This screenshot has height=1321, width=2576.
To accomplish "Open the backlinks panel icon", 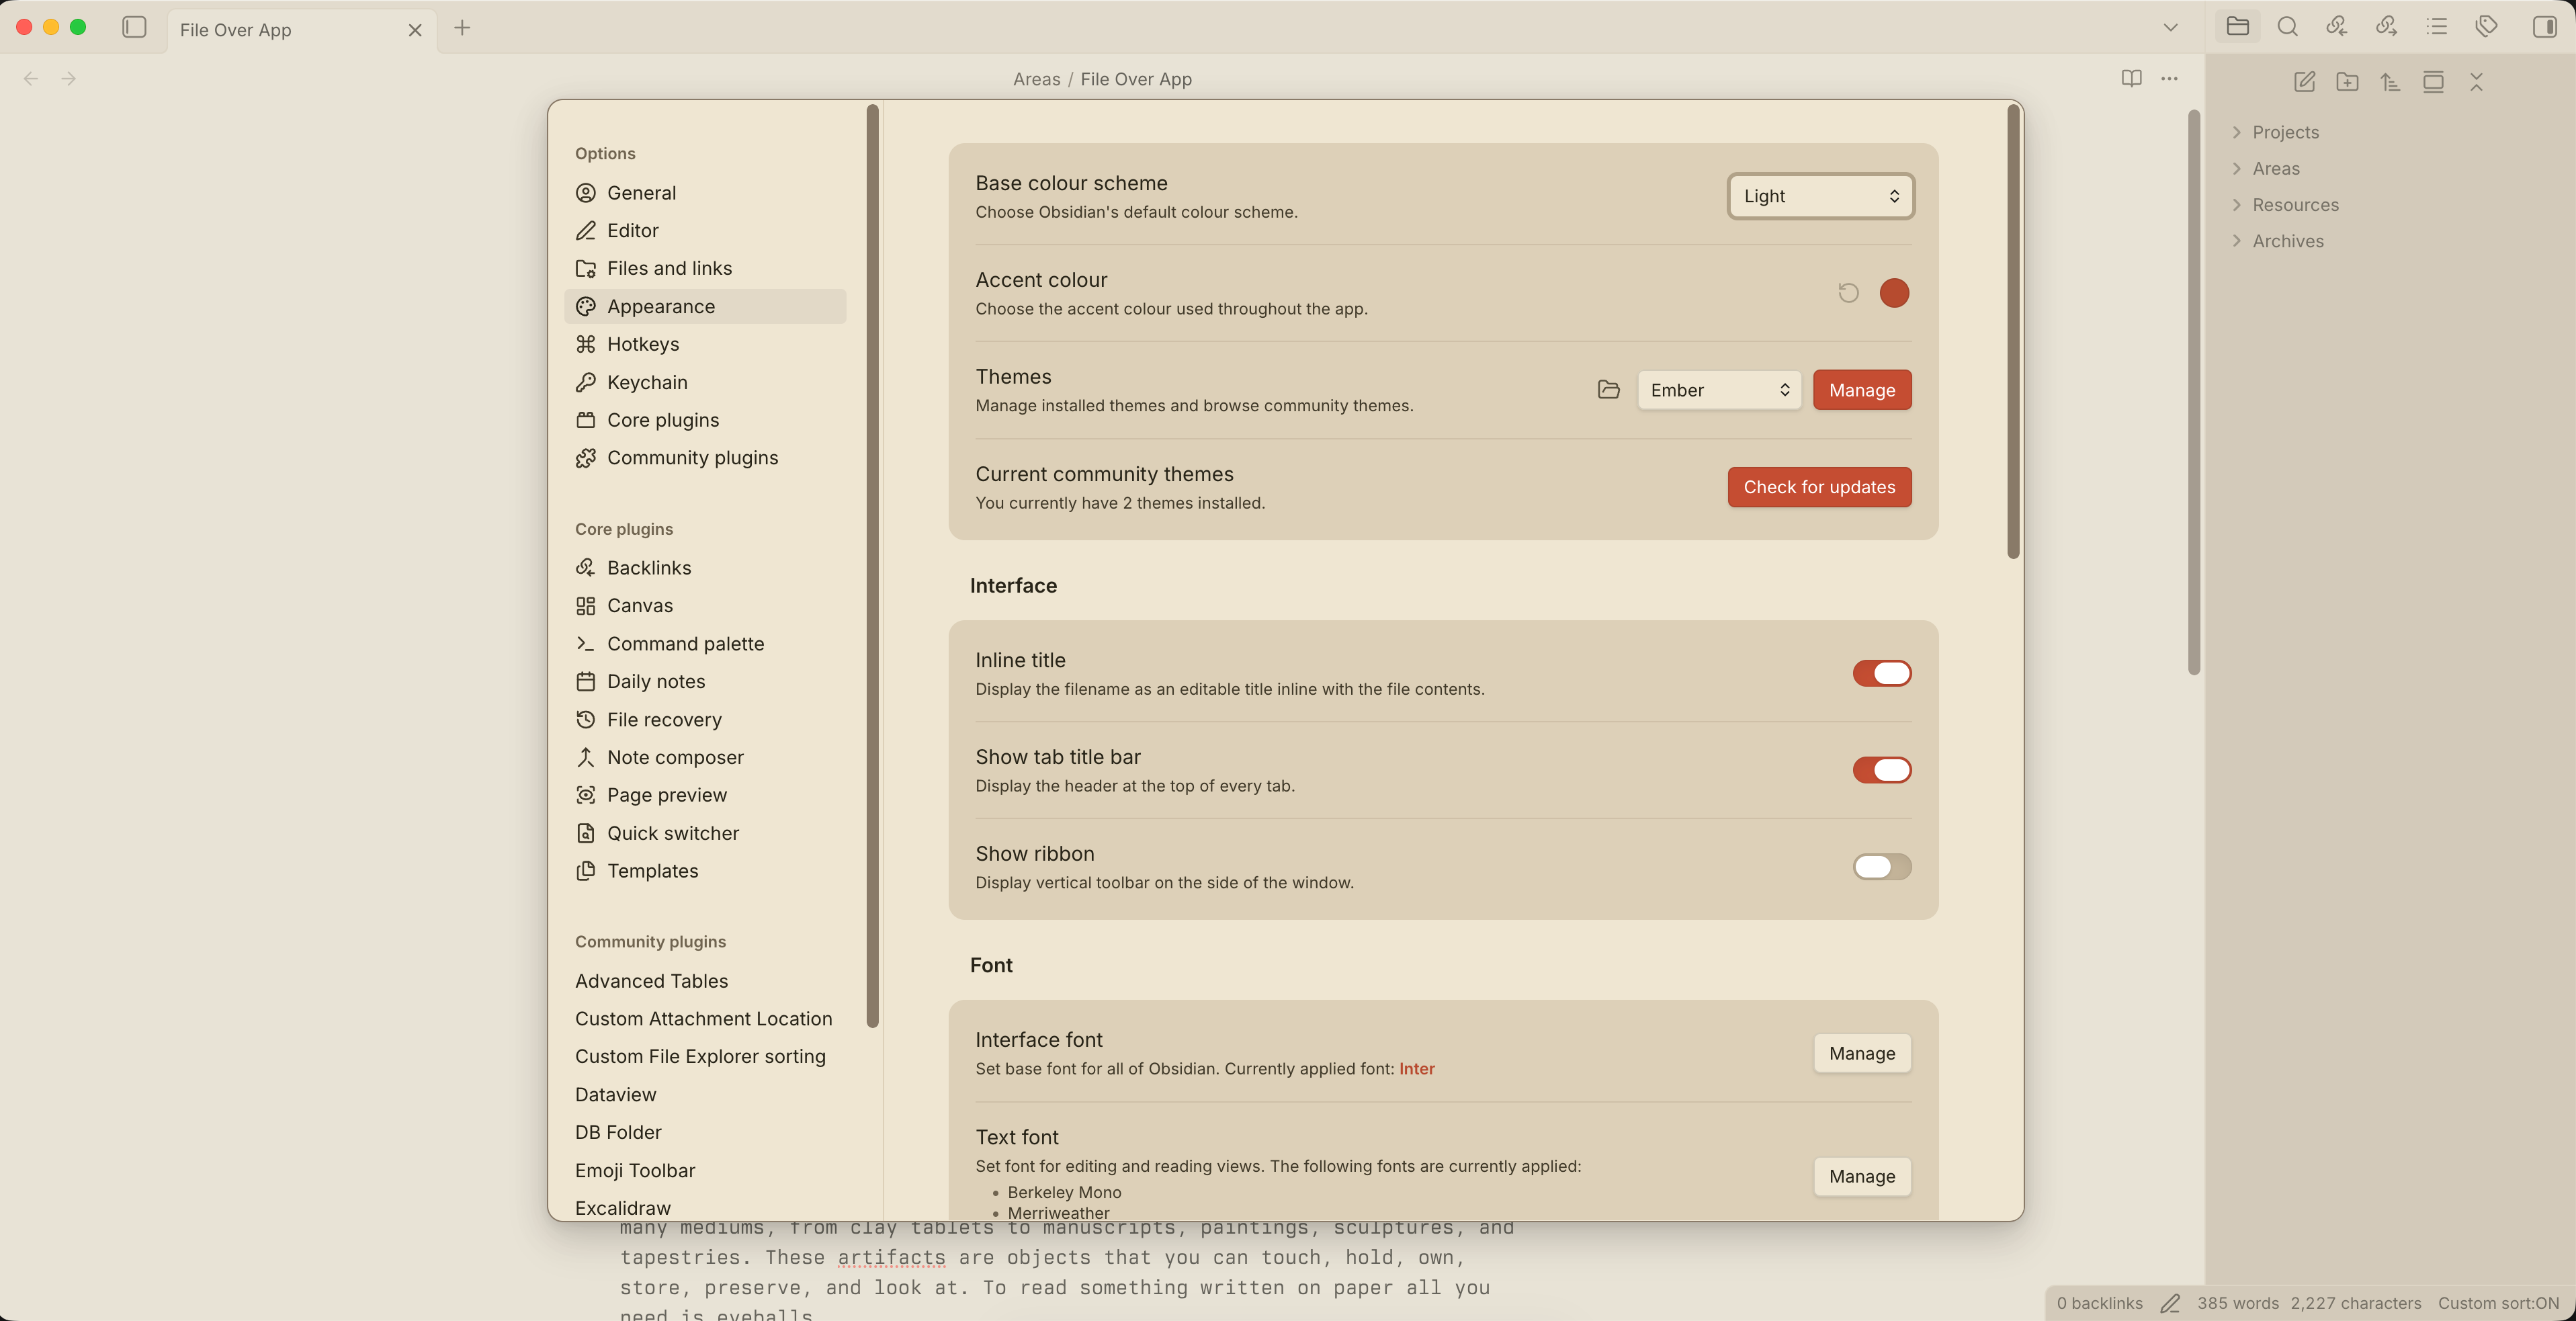I will [2337, 27].
